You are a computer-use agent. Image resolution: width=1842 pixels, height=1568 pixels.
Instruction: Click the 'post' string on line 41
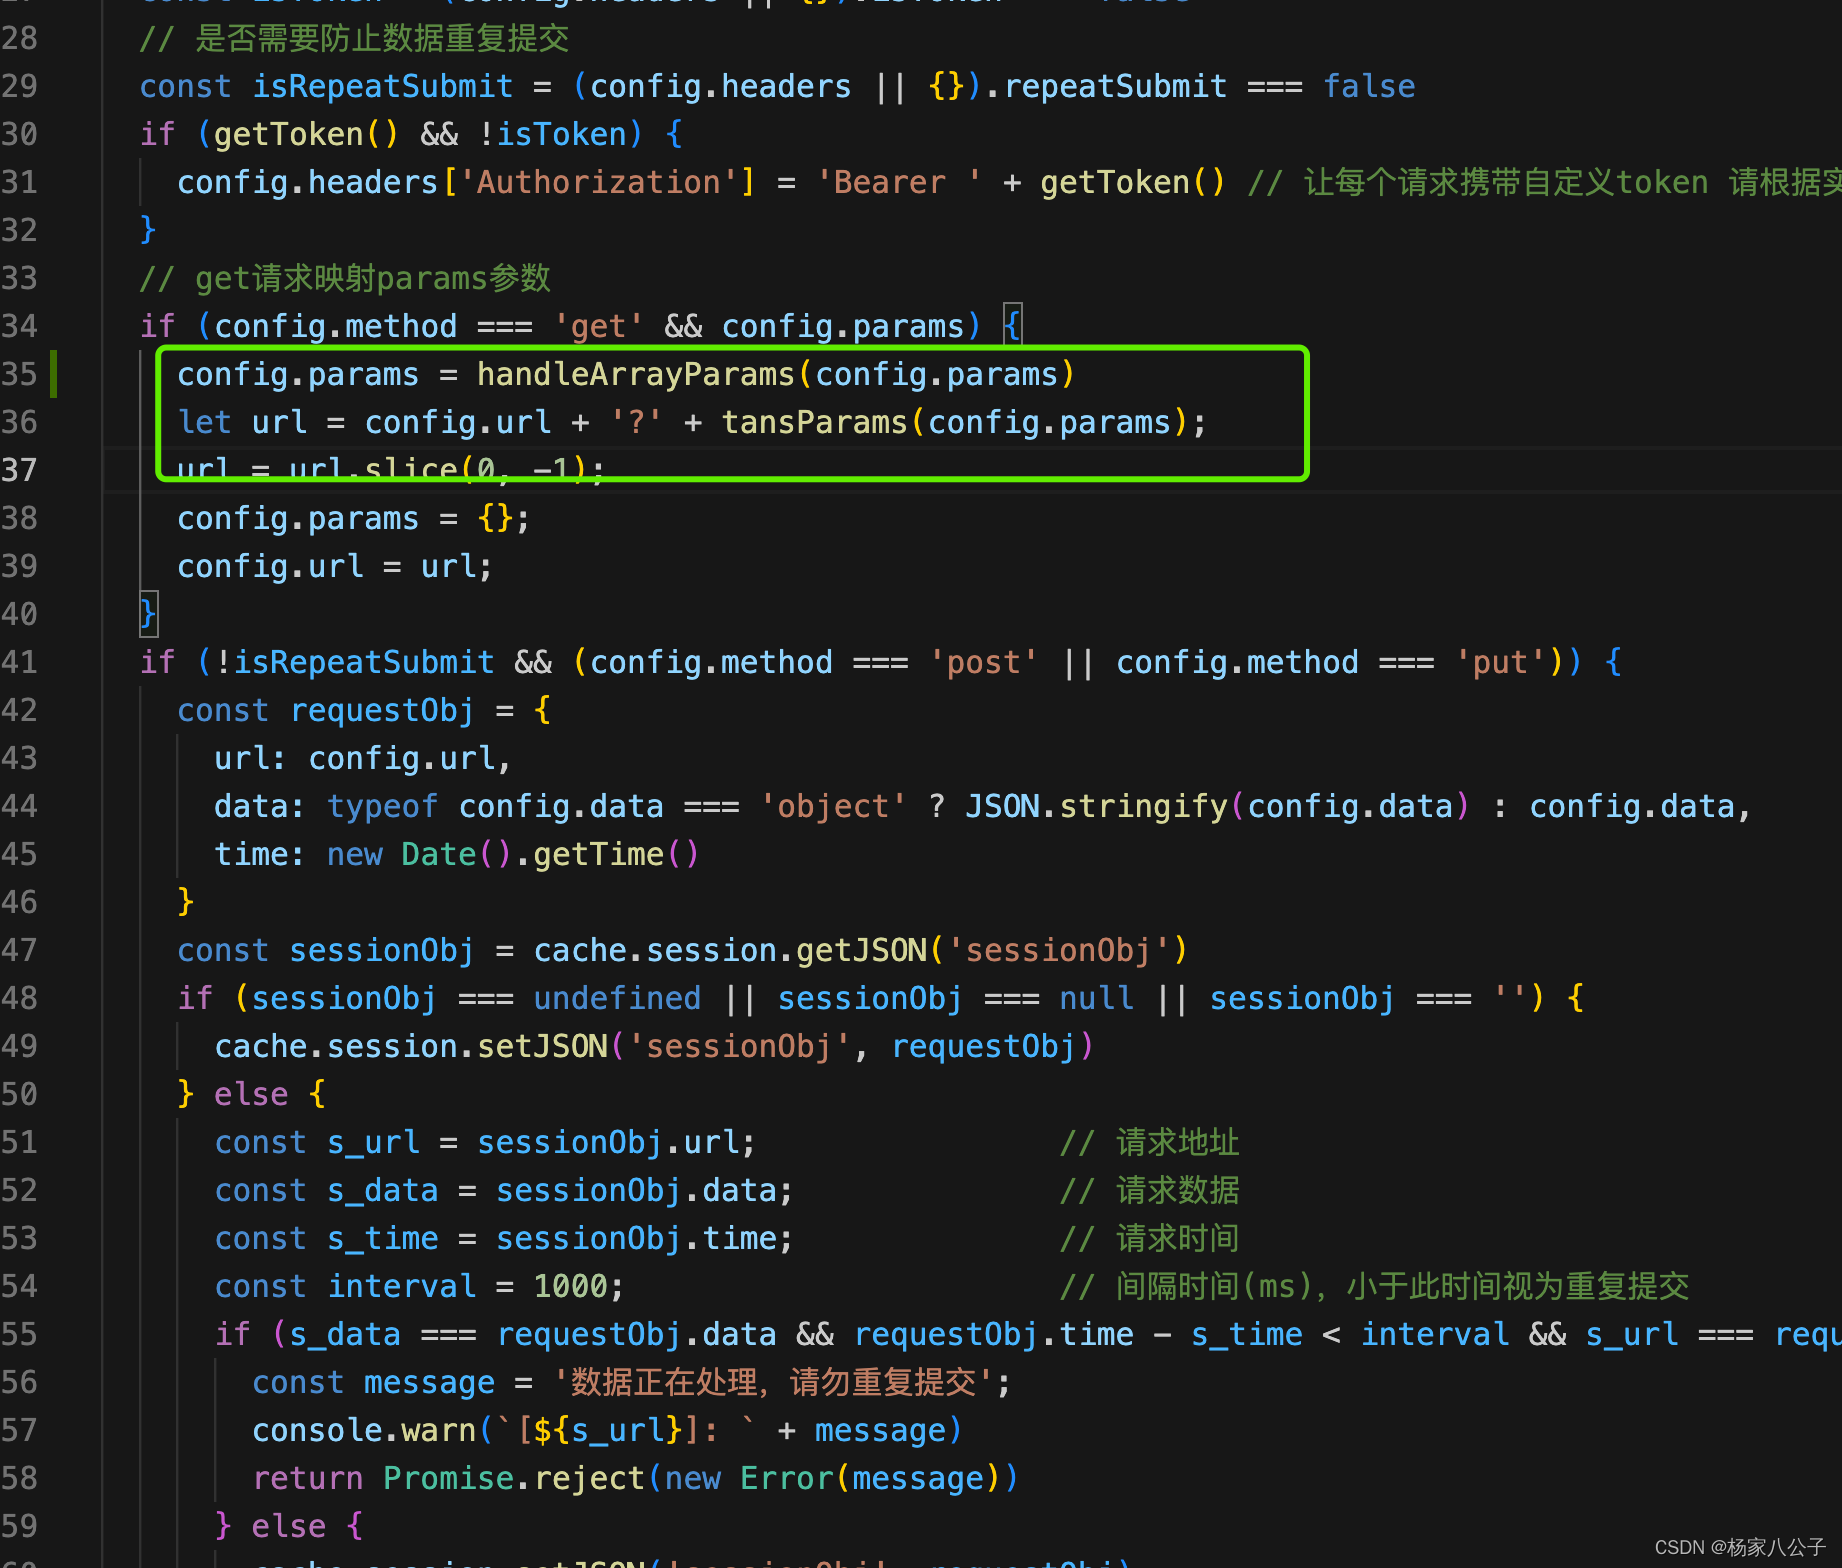[x=983, y=662]
